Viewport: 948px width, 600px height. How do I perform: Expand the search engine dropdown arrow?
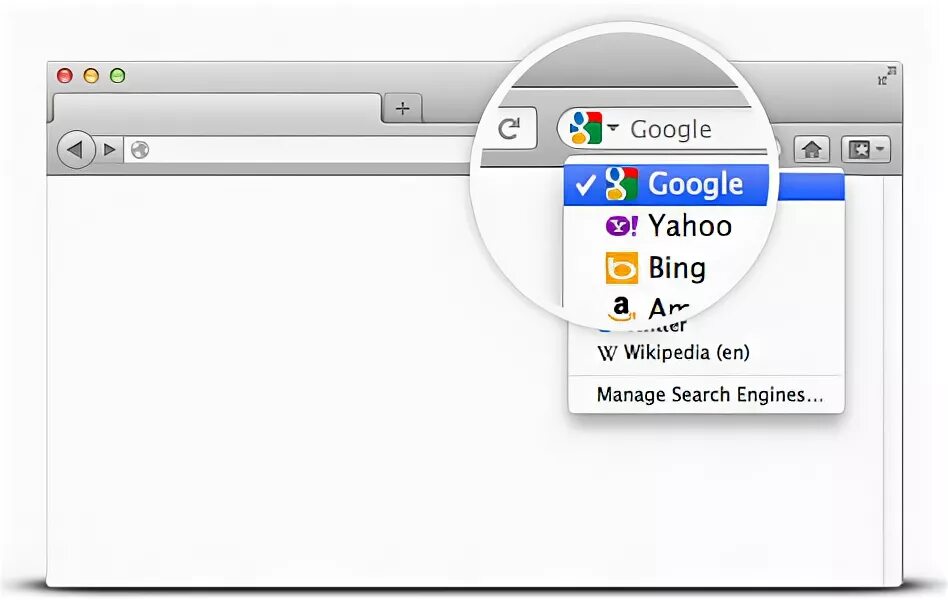point(612,128)
